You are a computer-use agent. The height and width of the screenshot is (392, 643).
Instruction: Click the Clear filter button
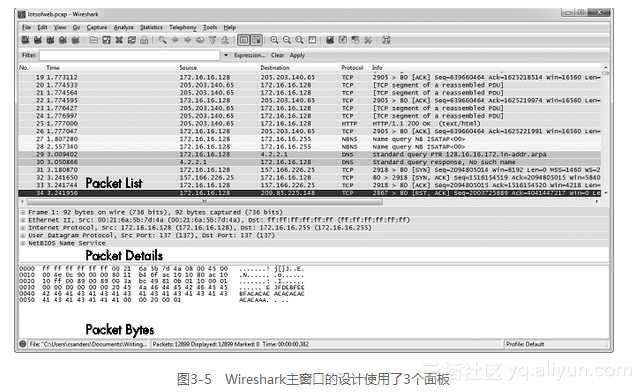(277, 55)
